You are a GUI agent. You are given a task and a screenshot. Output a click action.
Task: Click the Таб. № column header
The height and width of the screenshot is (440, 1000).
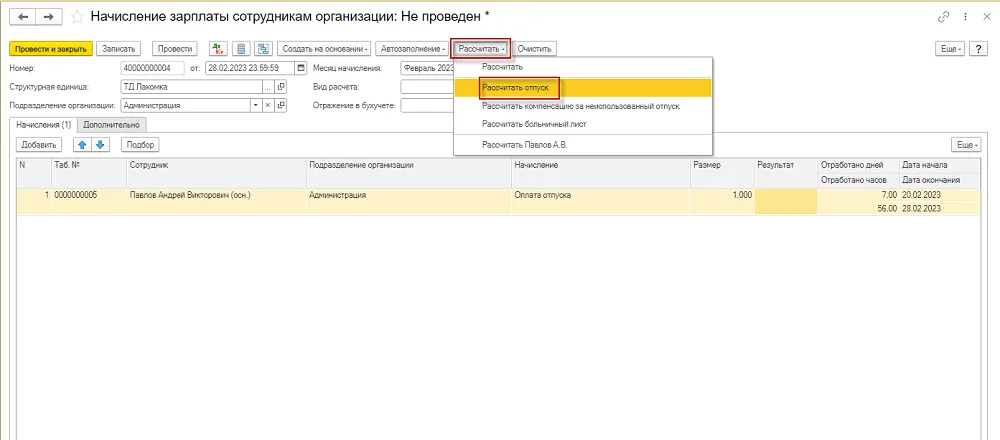tap(89, 172)
